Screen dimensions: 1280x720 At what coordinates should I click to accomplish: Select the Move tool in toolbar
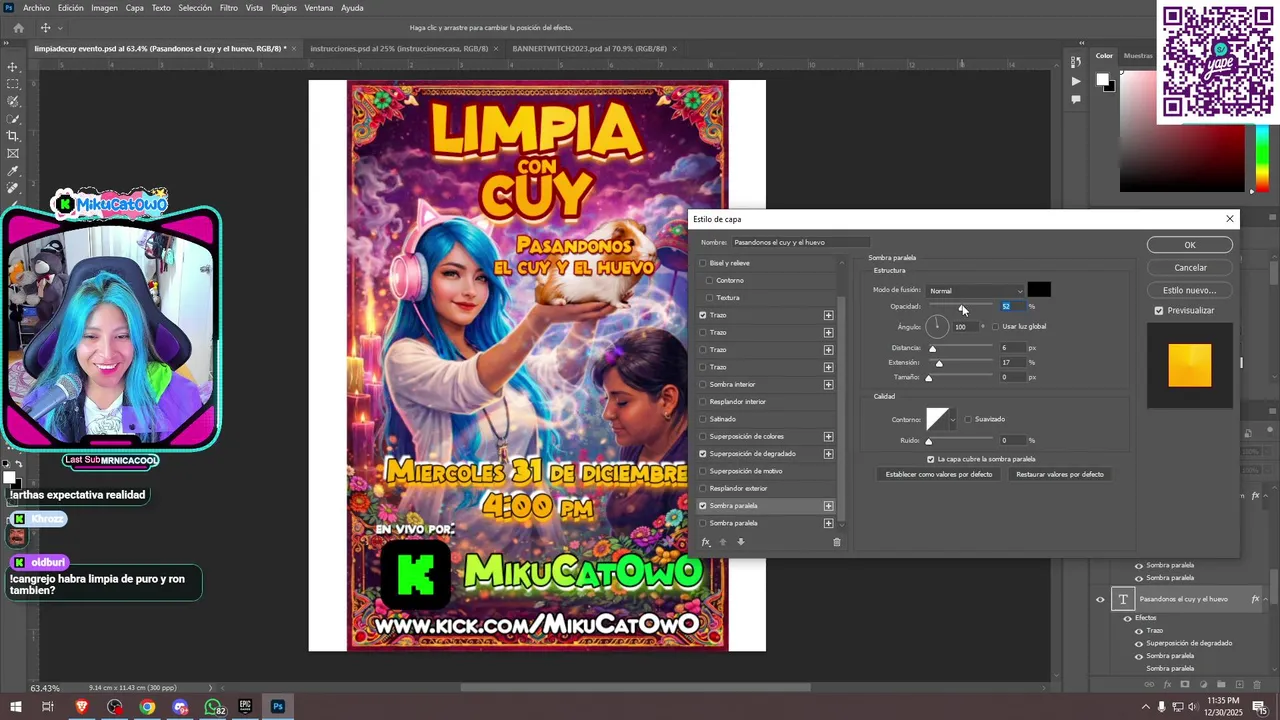pyautogui.click(x=13, y=67)
